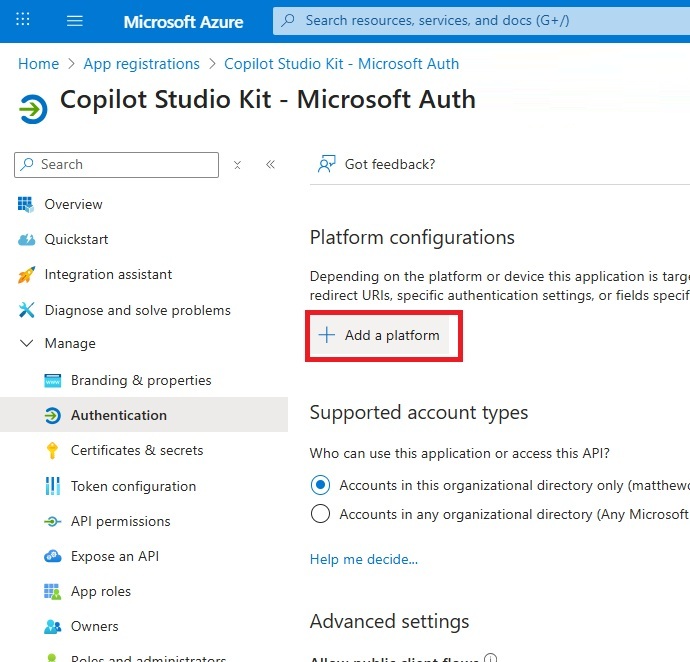Click Diagnose and solve problems wrench icon

click(26, 310)
